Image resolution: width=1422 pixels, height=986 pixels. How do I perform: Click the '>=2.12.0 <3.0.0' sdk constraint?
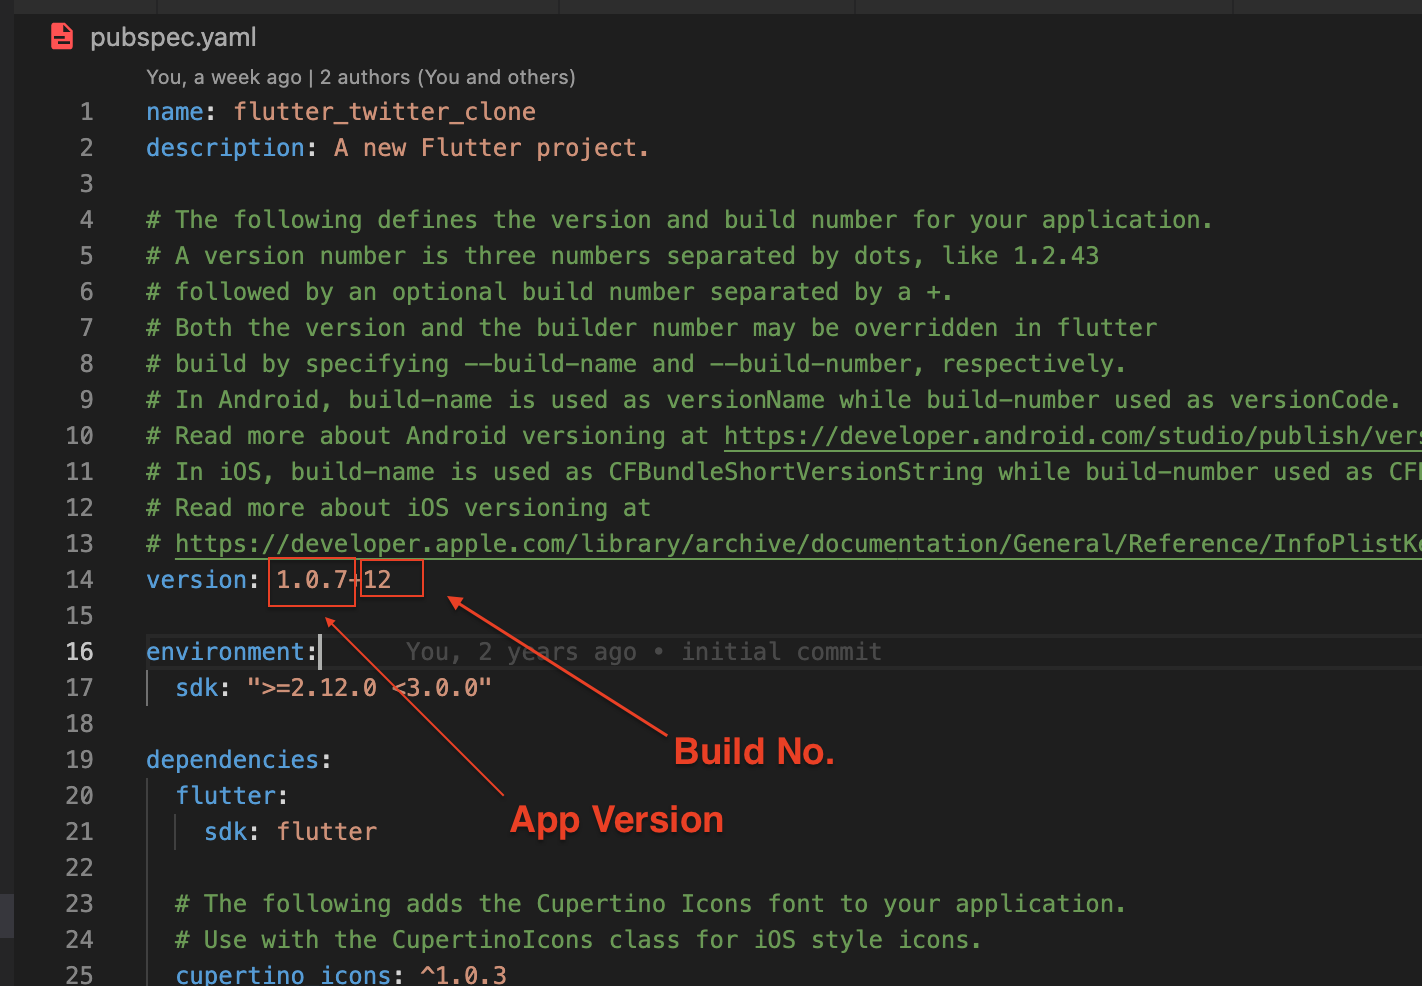370,687
